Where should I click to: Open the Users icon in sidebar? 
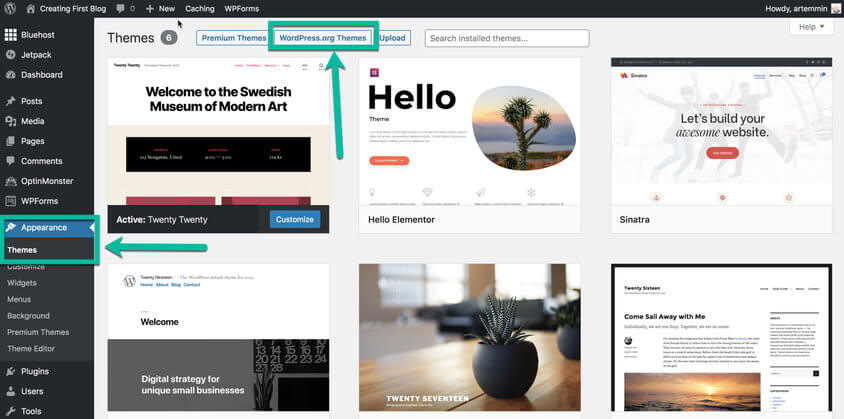(x=10, y=391)
